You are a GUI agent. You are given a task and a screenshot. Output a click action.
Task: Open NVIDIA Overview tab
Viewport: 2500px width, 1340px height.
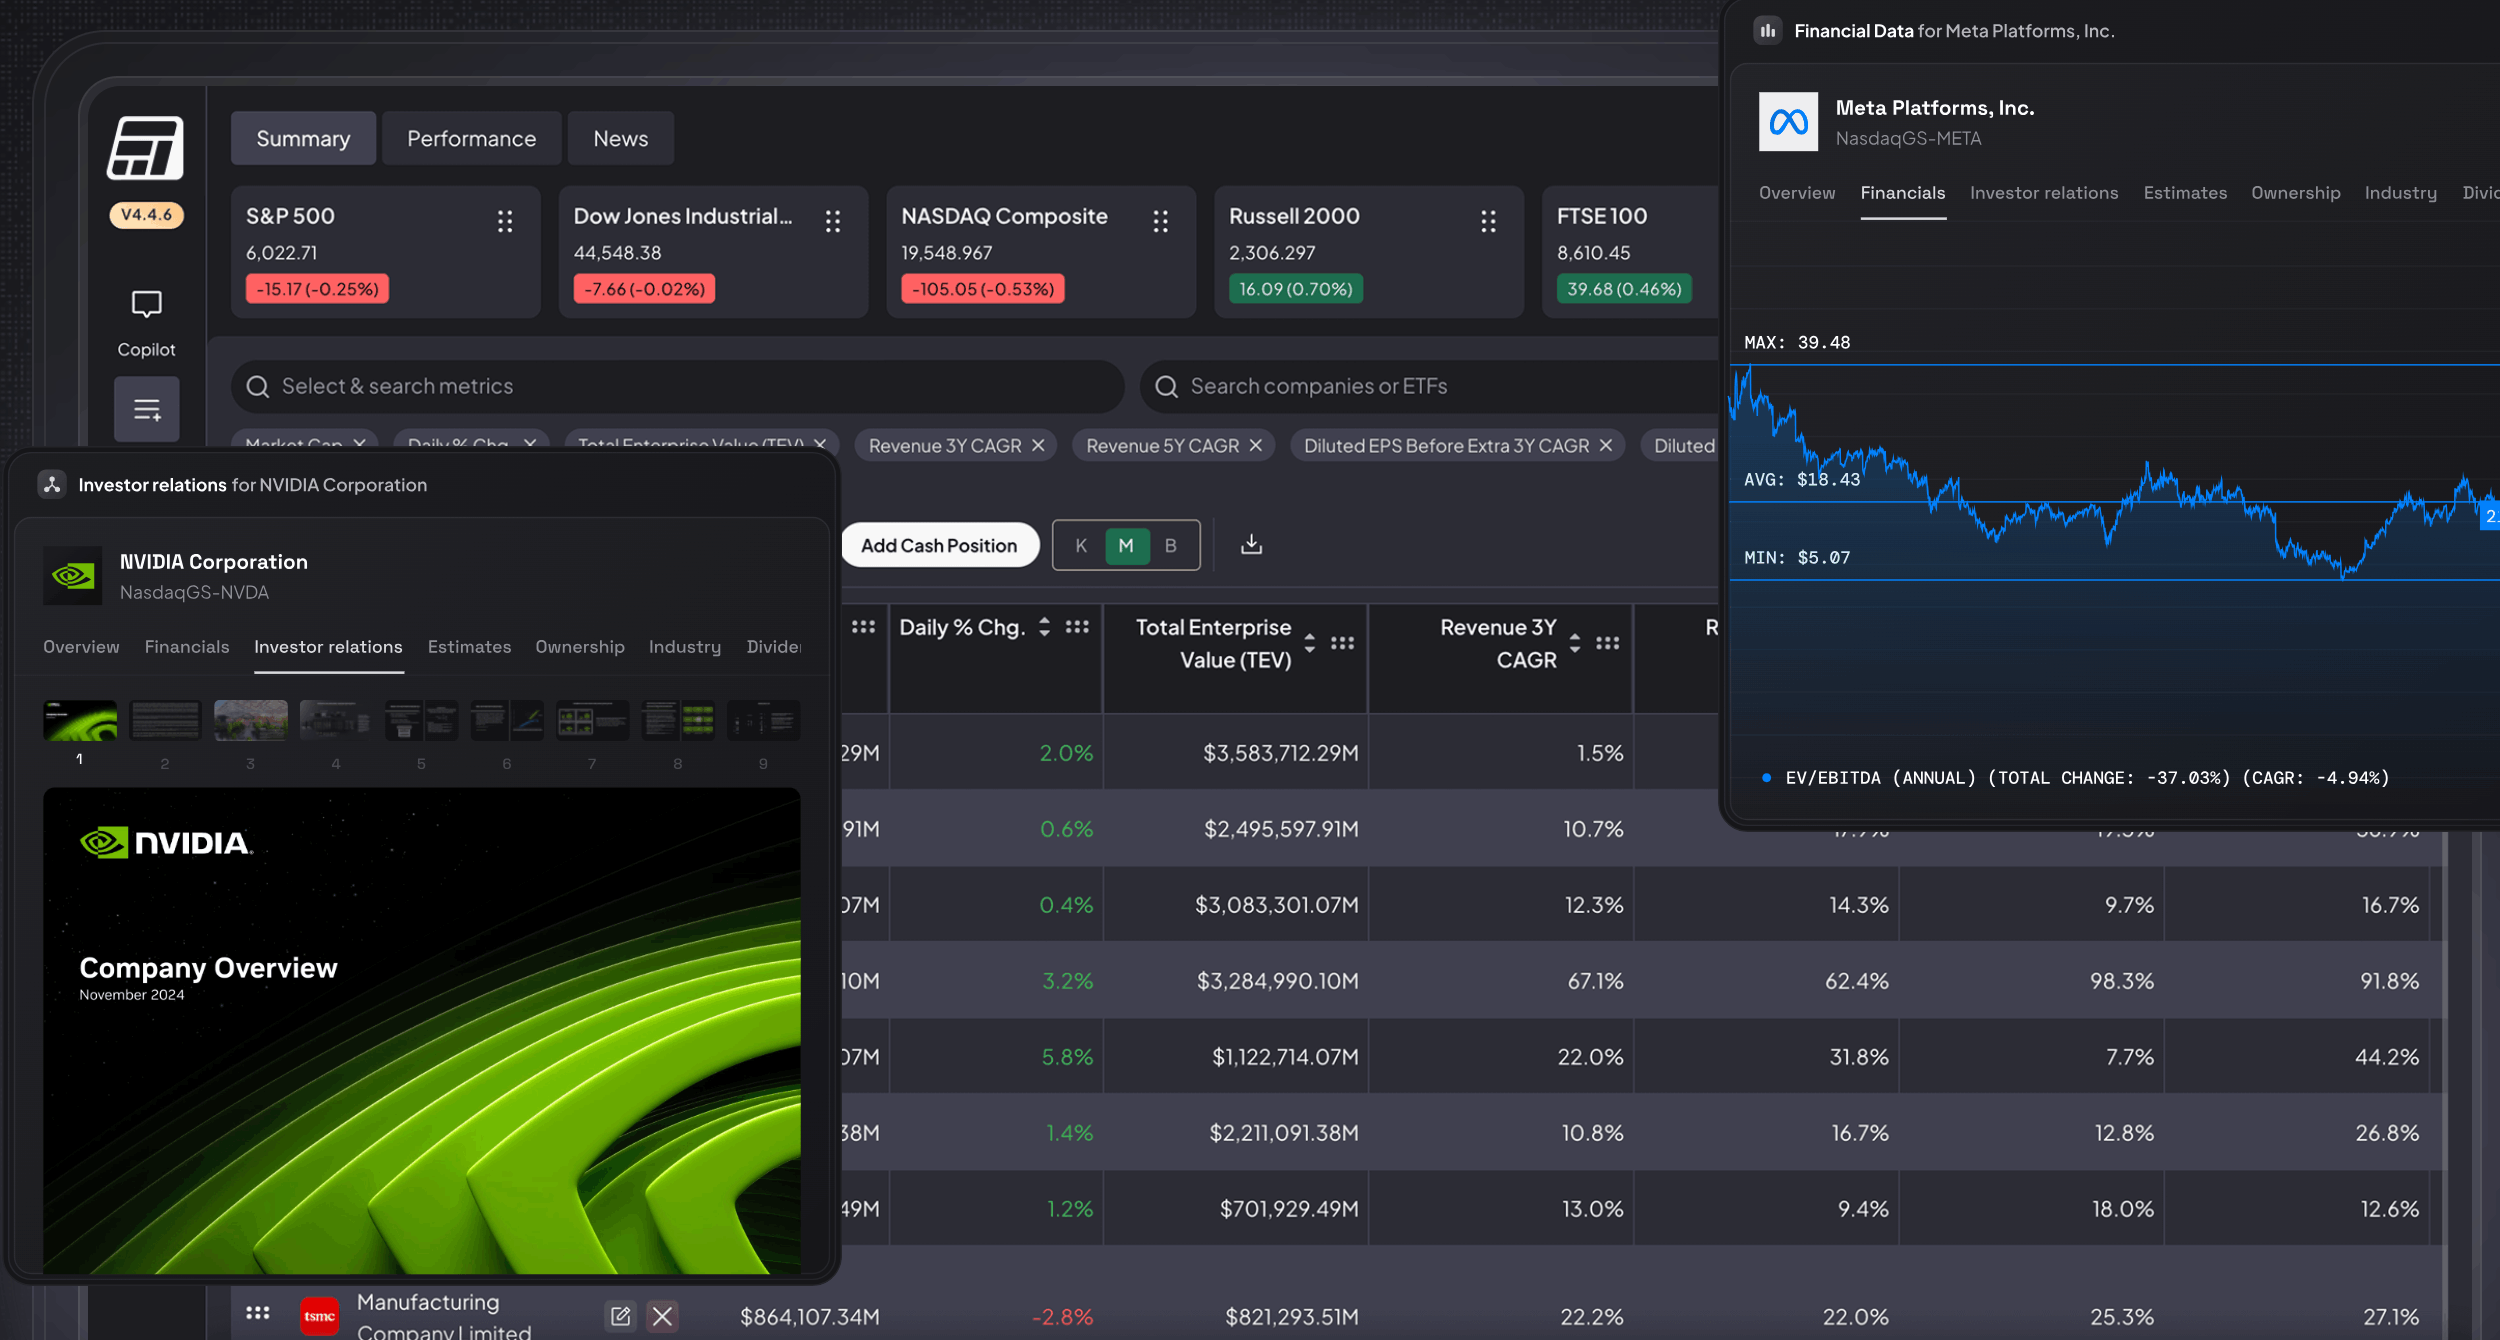(81, 647)
